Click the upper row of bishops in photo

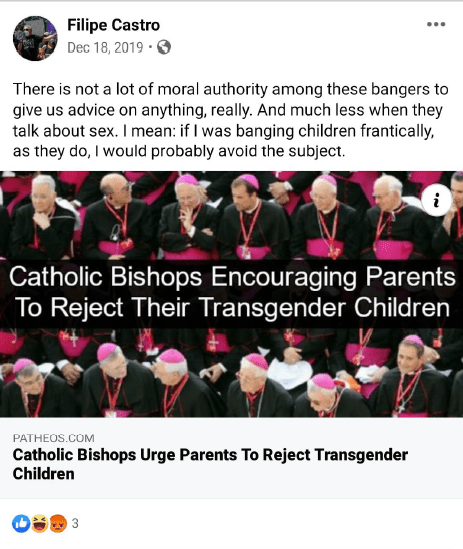(x=232, y=216)
